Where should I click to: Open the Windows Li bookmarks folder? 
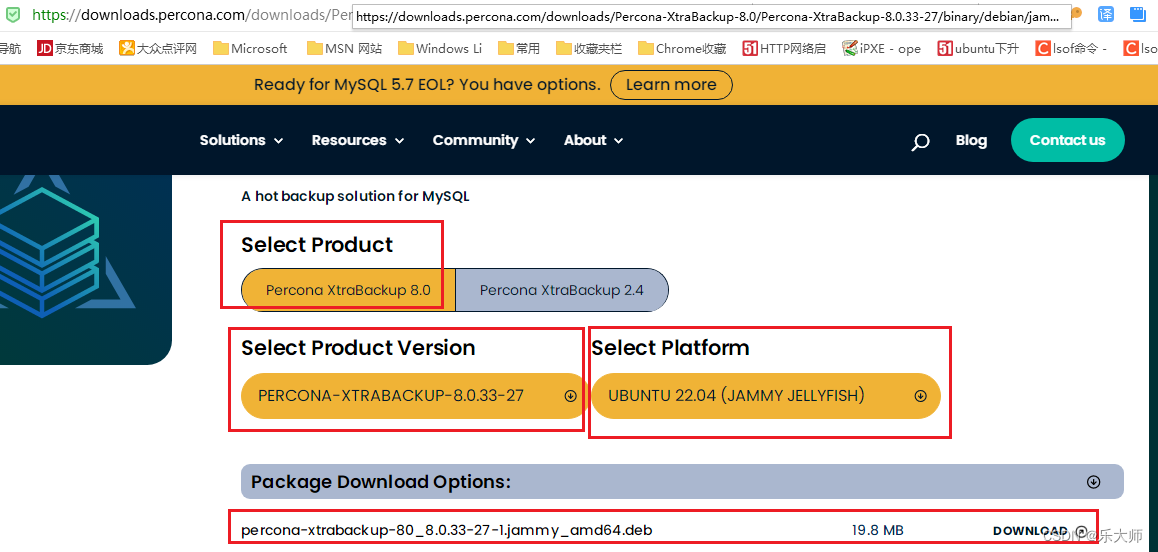[x=439, y=49]
